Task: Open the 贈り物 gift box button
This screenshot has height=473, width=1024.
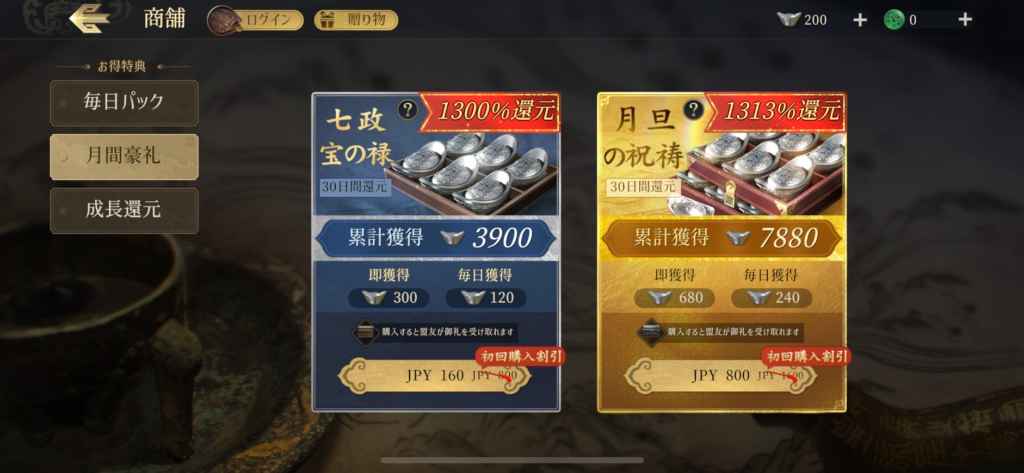Action: [356, 20]
